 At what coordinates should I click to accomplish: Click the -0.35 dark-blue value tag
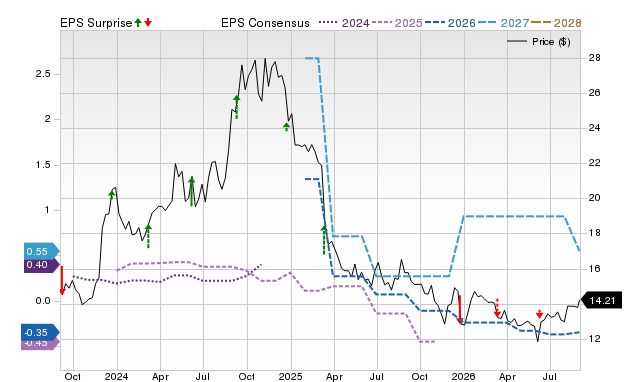point(40,333)
